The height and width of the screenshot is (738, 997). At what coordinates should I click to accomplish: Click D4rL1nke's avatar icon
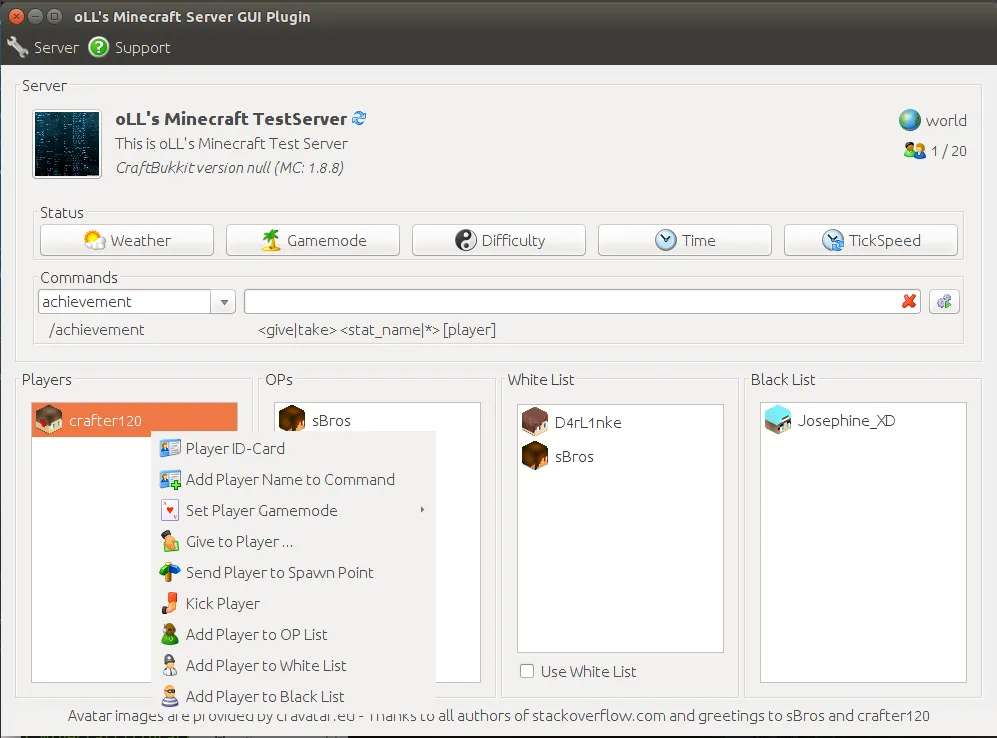coord(535,422)
